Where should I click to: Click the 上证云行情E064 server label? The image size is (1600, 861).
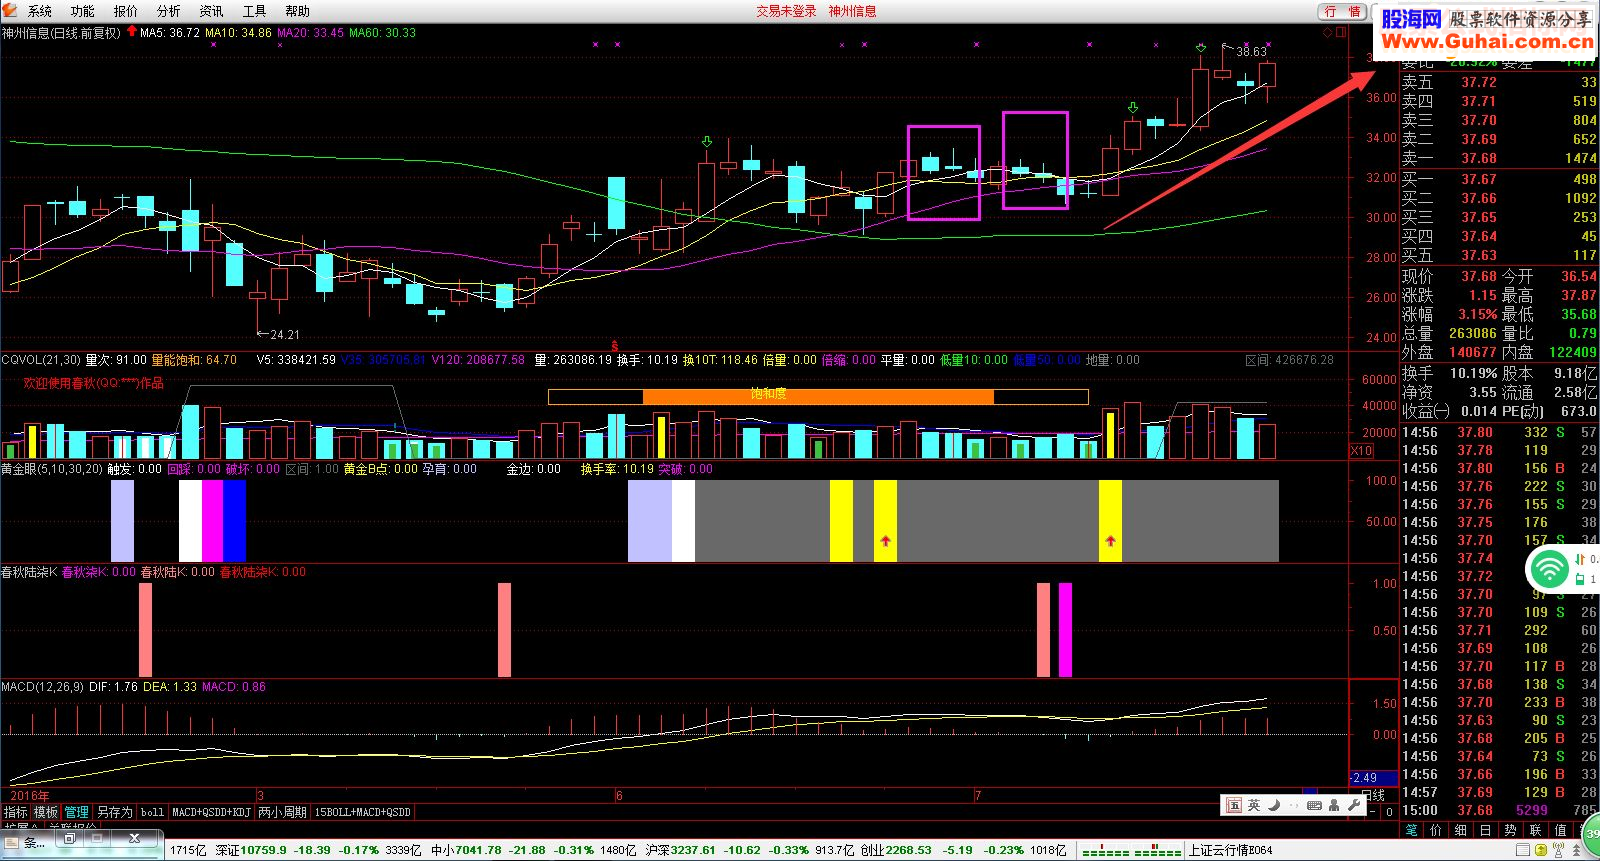pyautogui.click(x=1230, y=850)
